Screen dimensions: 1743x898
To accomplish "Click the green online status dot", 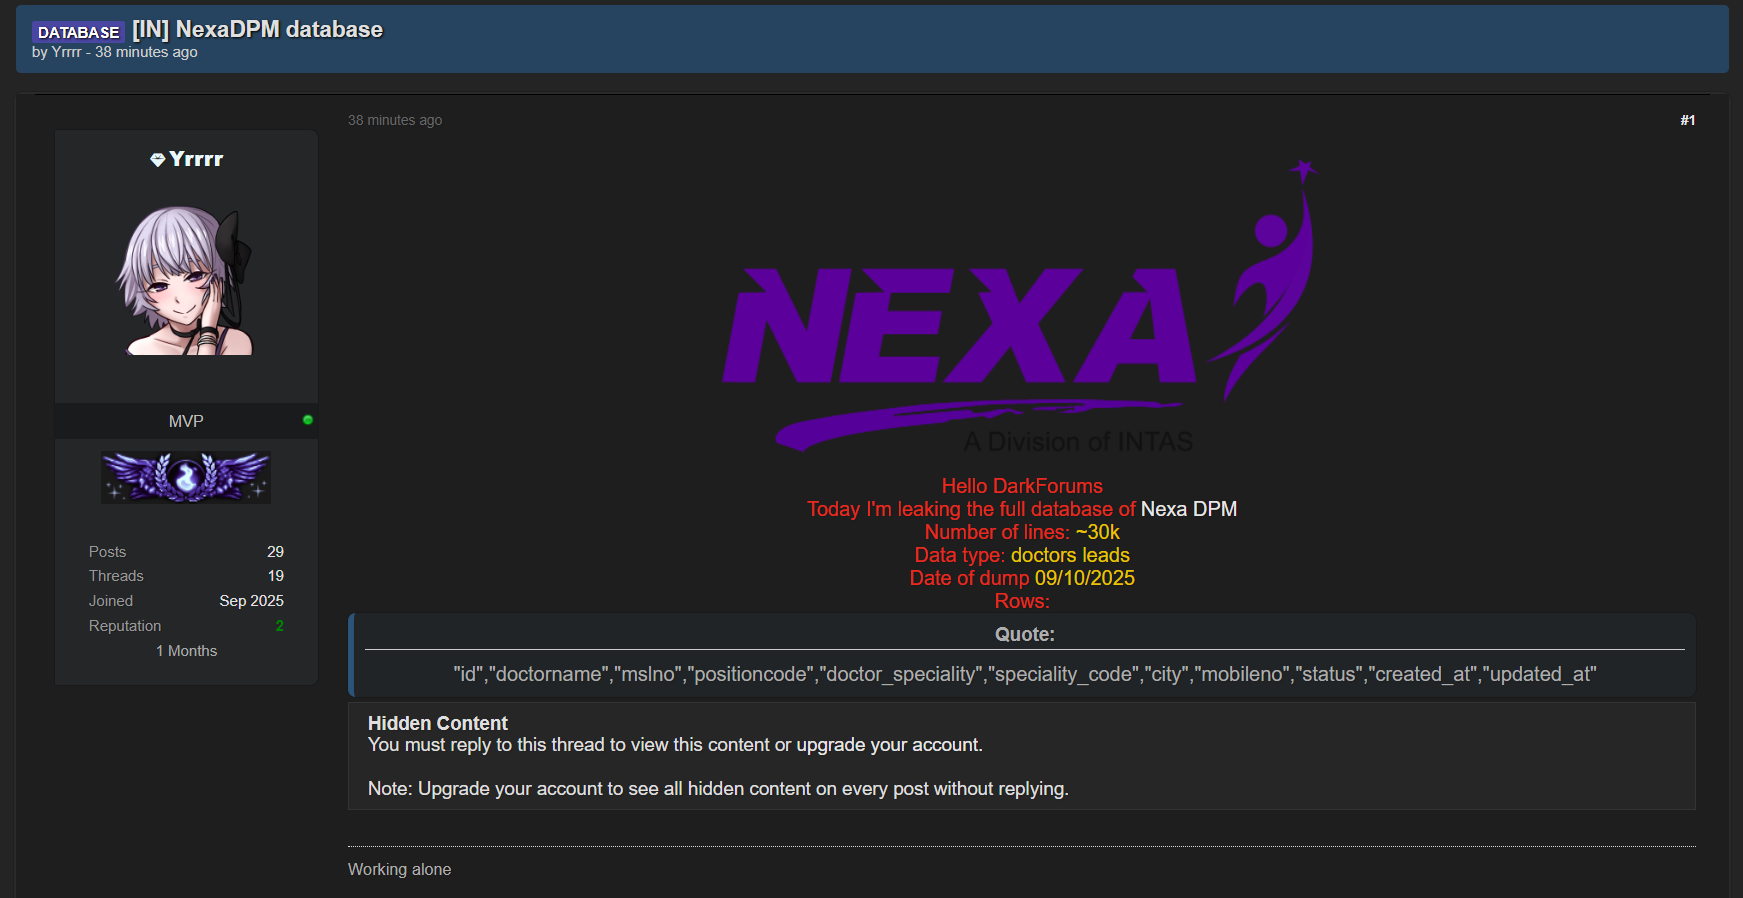I will click(308, 420).
